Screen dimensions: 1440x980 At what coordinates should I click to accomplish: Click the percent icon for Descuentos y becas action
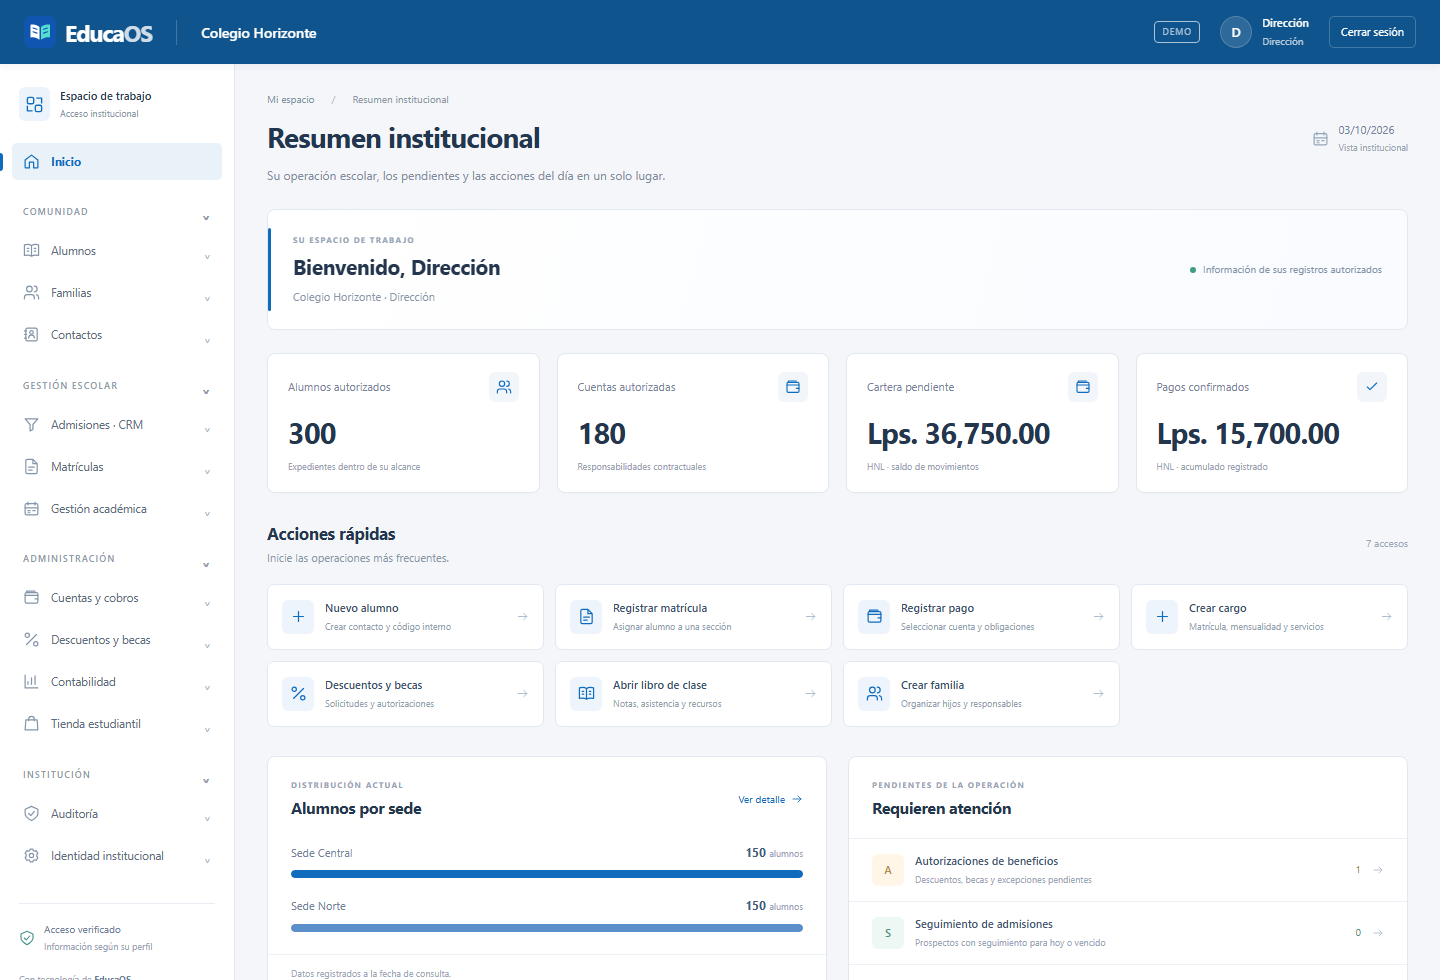(x=298, y=694)
